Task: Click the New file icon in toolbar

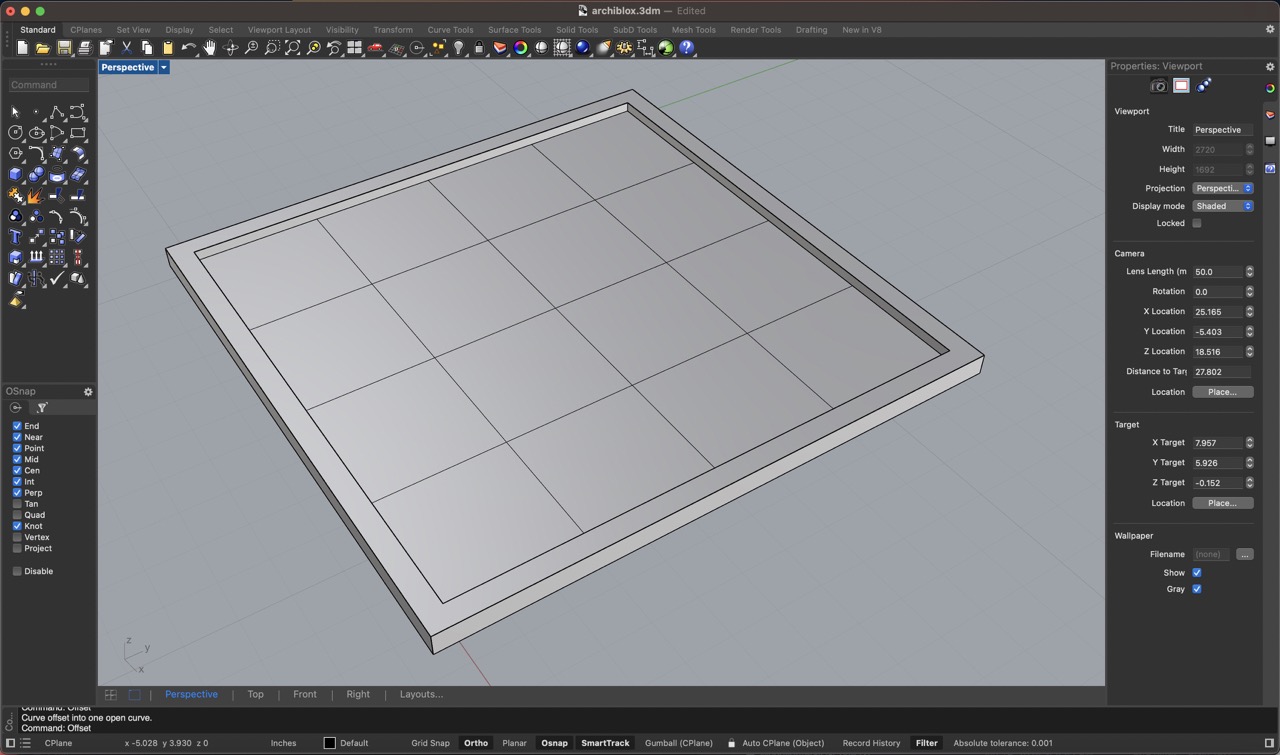Action: [22, 48]
